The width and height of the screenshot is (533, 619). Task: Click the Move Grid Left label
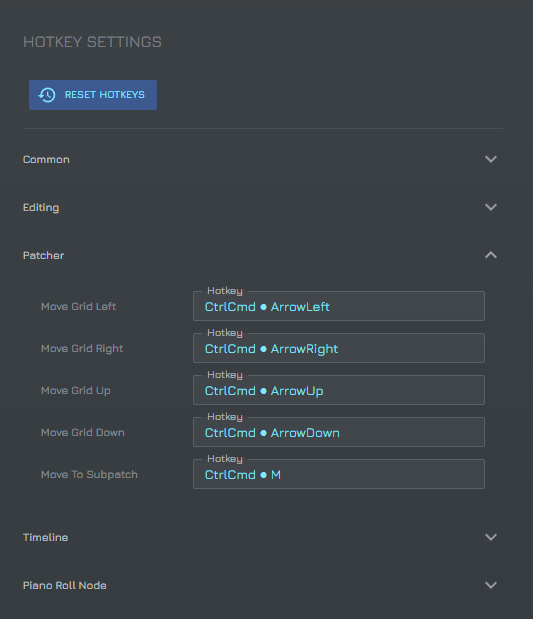79,306
